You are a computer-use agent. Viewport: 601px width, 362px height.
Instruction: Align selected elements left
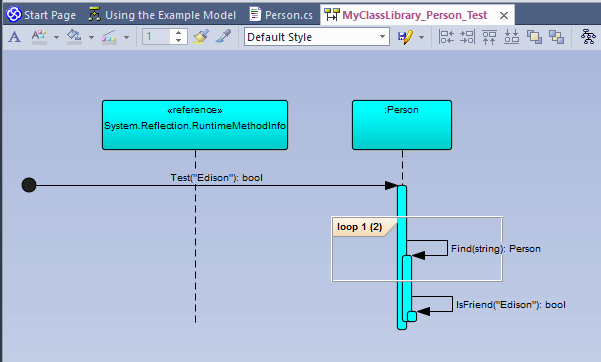(x=446, y=37)
